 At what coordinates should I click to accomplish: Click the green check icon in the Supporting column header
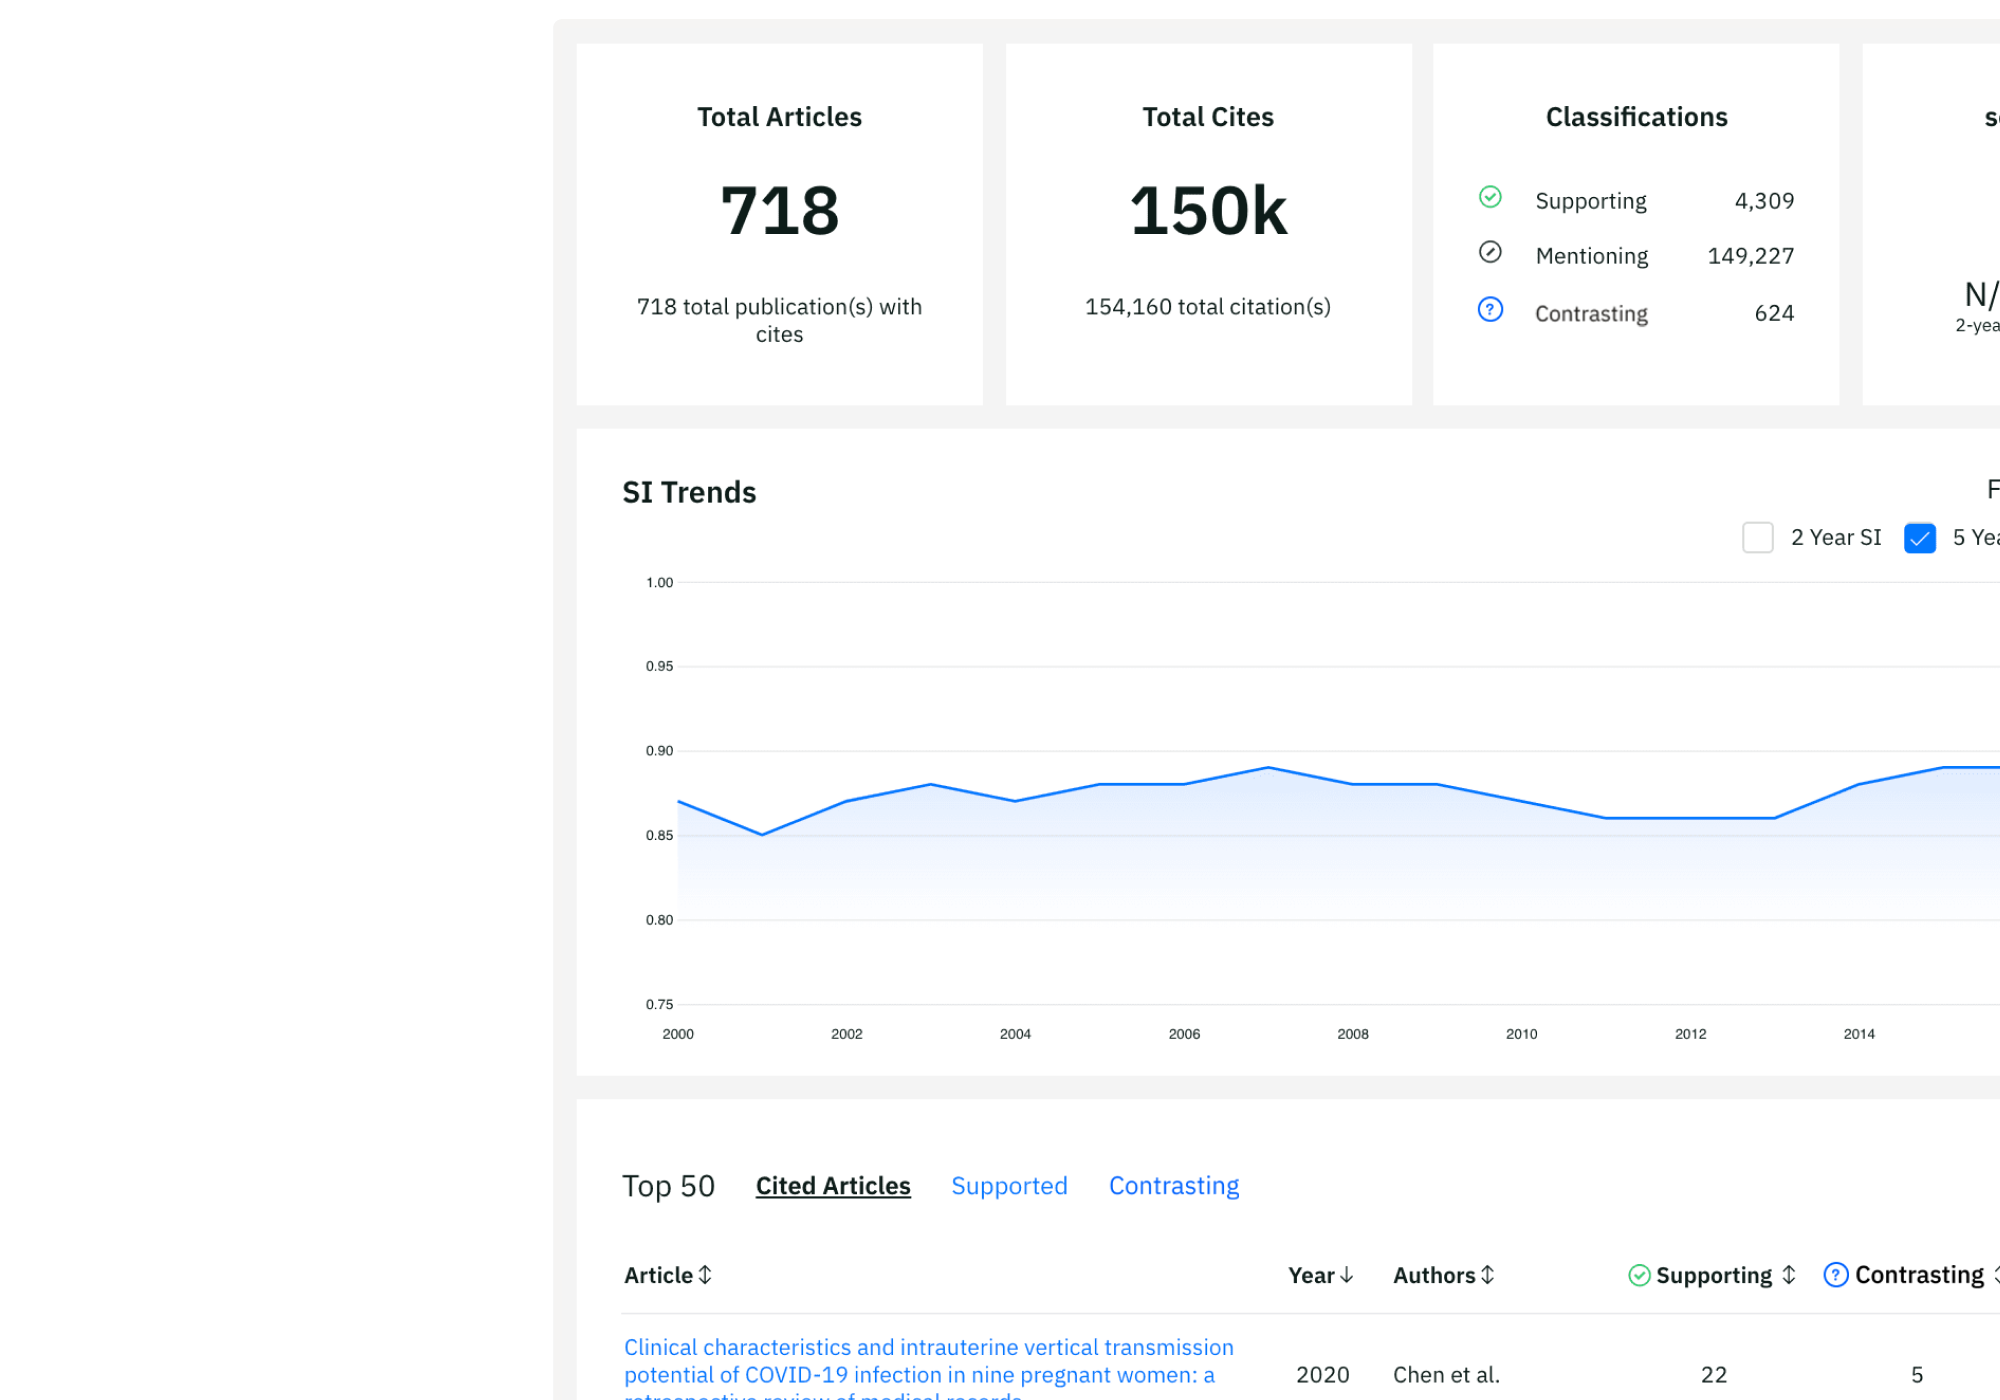pos(1639,1275)
